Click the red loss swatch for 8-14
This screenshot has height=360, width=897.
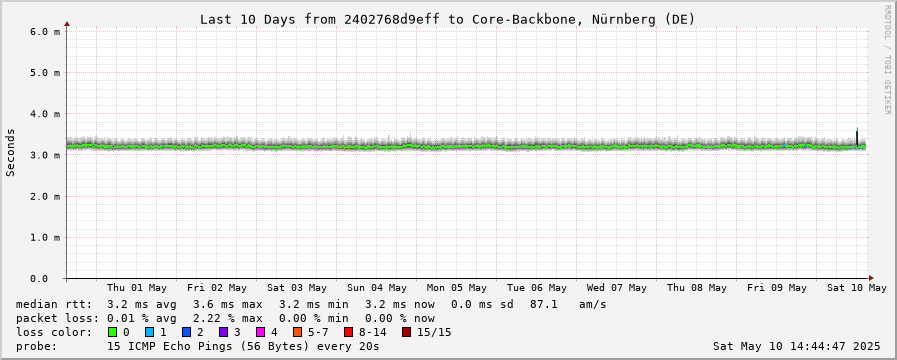pyautogui.click(x=348, y=332)
